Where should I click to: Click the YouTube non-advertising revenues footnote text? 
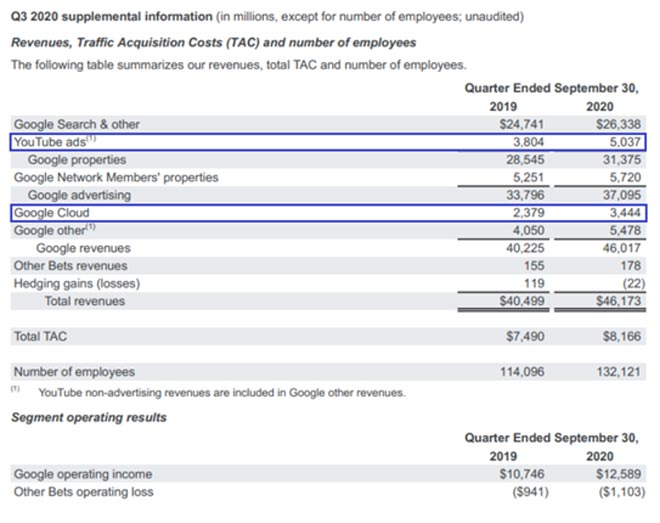point(220,392)
